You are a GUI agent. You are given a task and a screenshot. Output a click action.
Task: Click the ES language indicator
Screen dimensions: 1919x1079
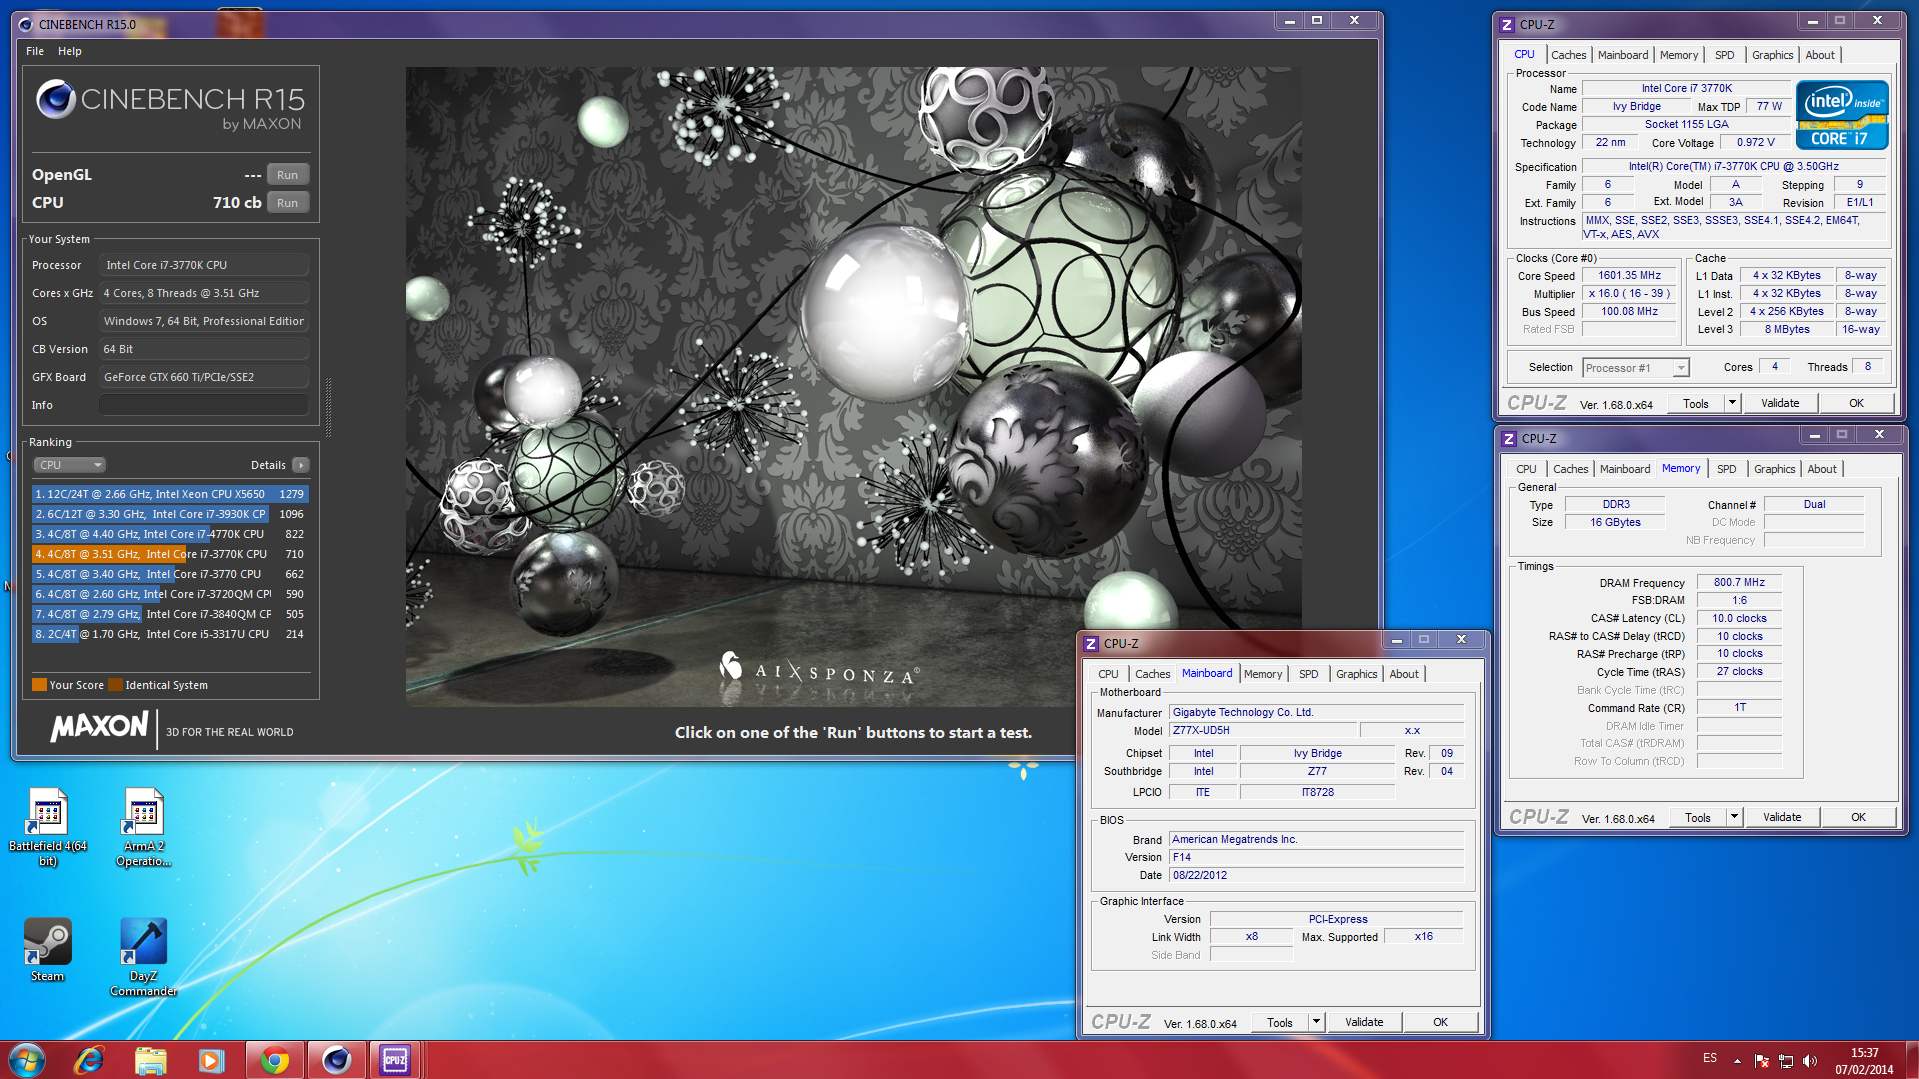(x=1710, y=1058)
